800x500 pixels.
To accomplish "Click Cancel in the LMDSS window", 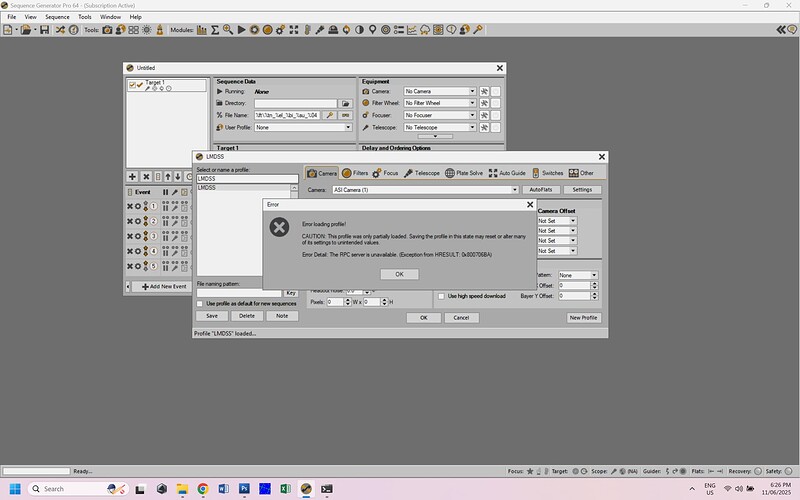I will (461, 318).
